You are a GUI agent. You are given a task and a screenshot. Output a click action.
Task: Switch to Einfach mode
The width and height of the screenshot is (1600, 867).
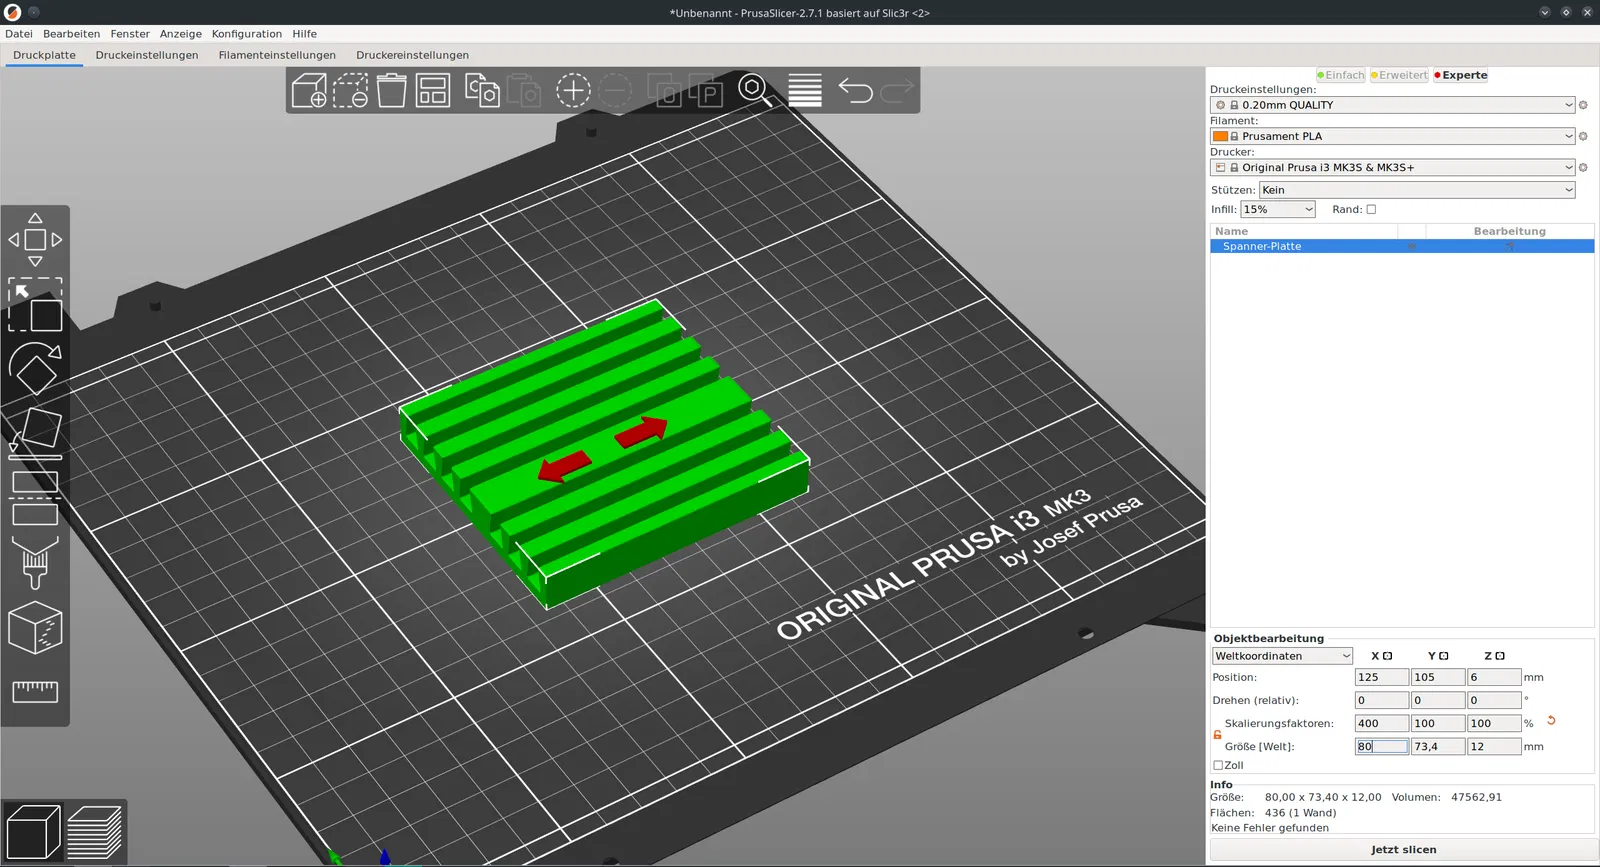click(x=1341, y=75)
